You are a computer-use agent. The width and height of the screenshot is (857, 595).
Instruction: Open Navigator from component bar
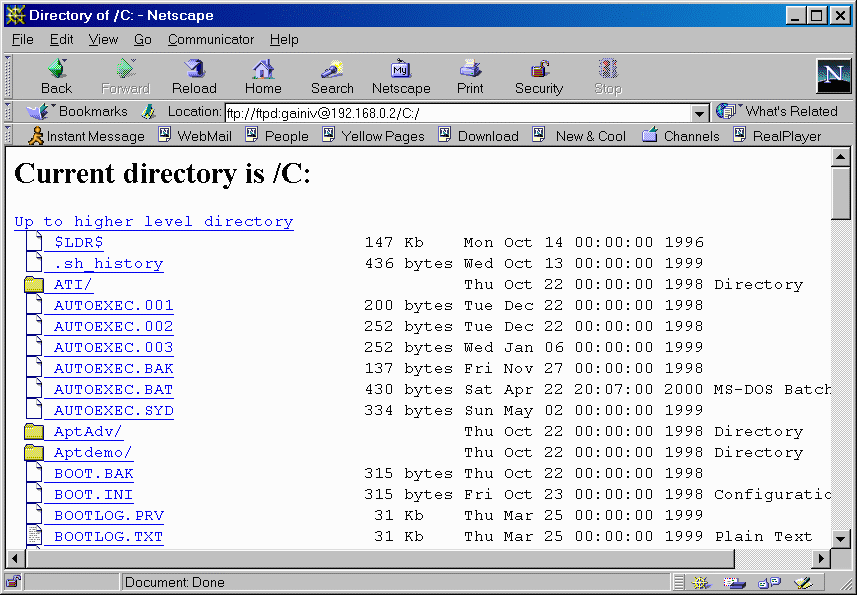coord(702,582)
